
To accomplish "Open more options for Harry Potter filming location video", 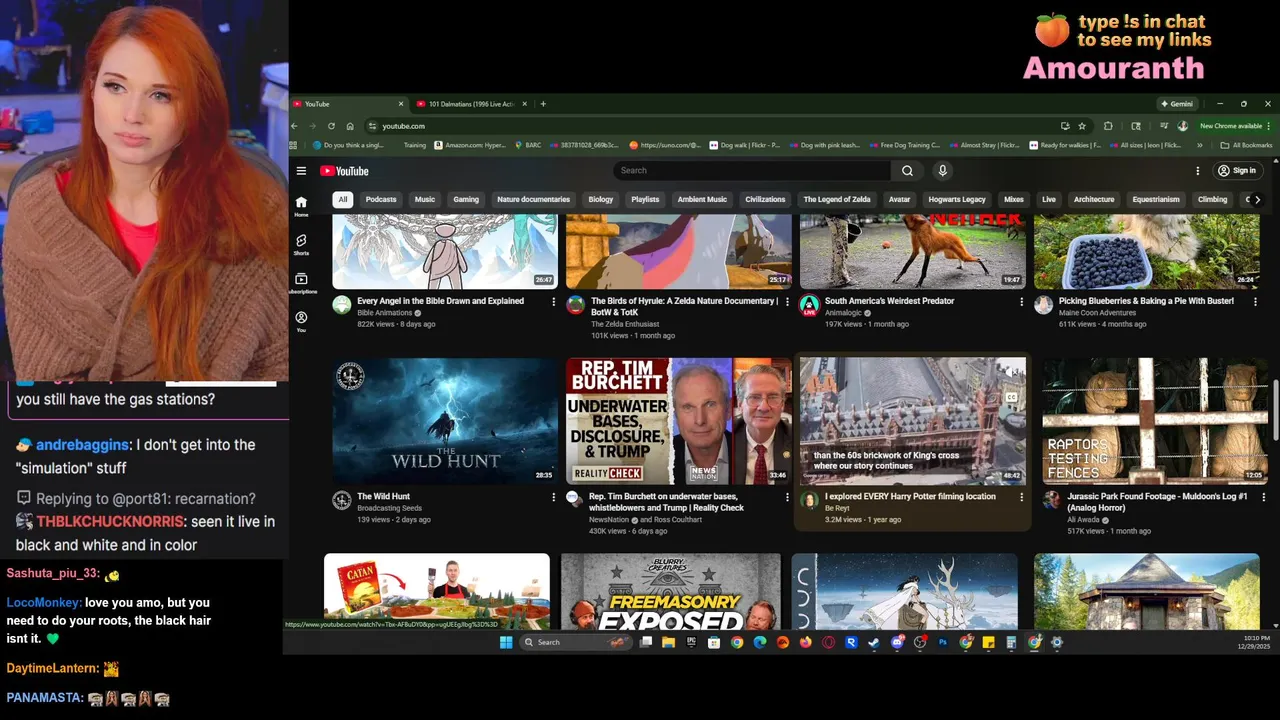I will [x=1021, y=497].
